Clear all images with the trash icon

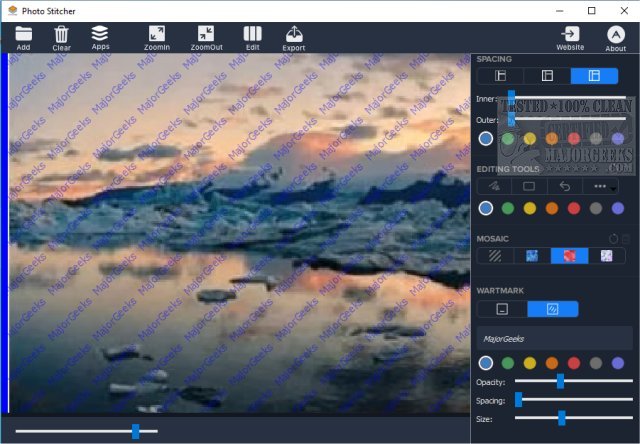(x=61, y=34)
